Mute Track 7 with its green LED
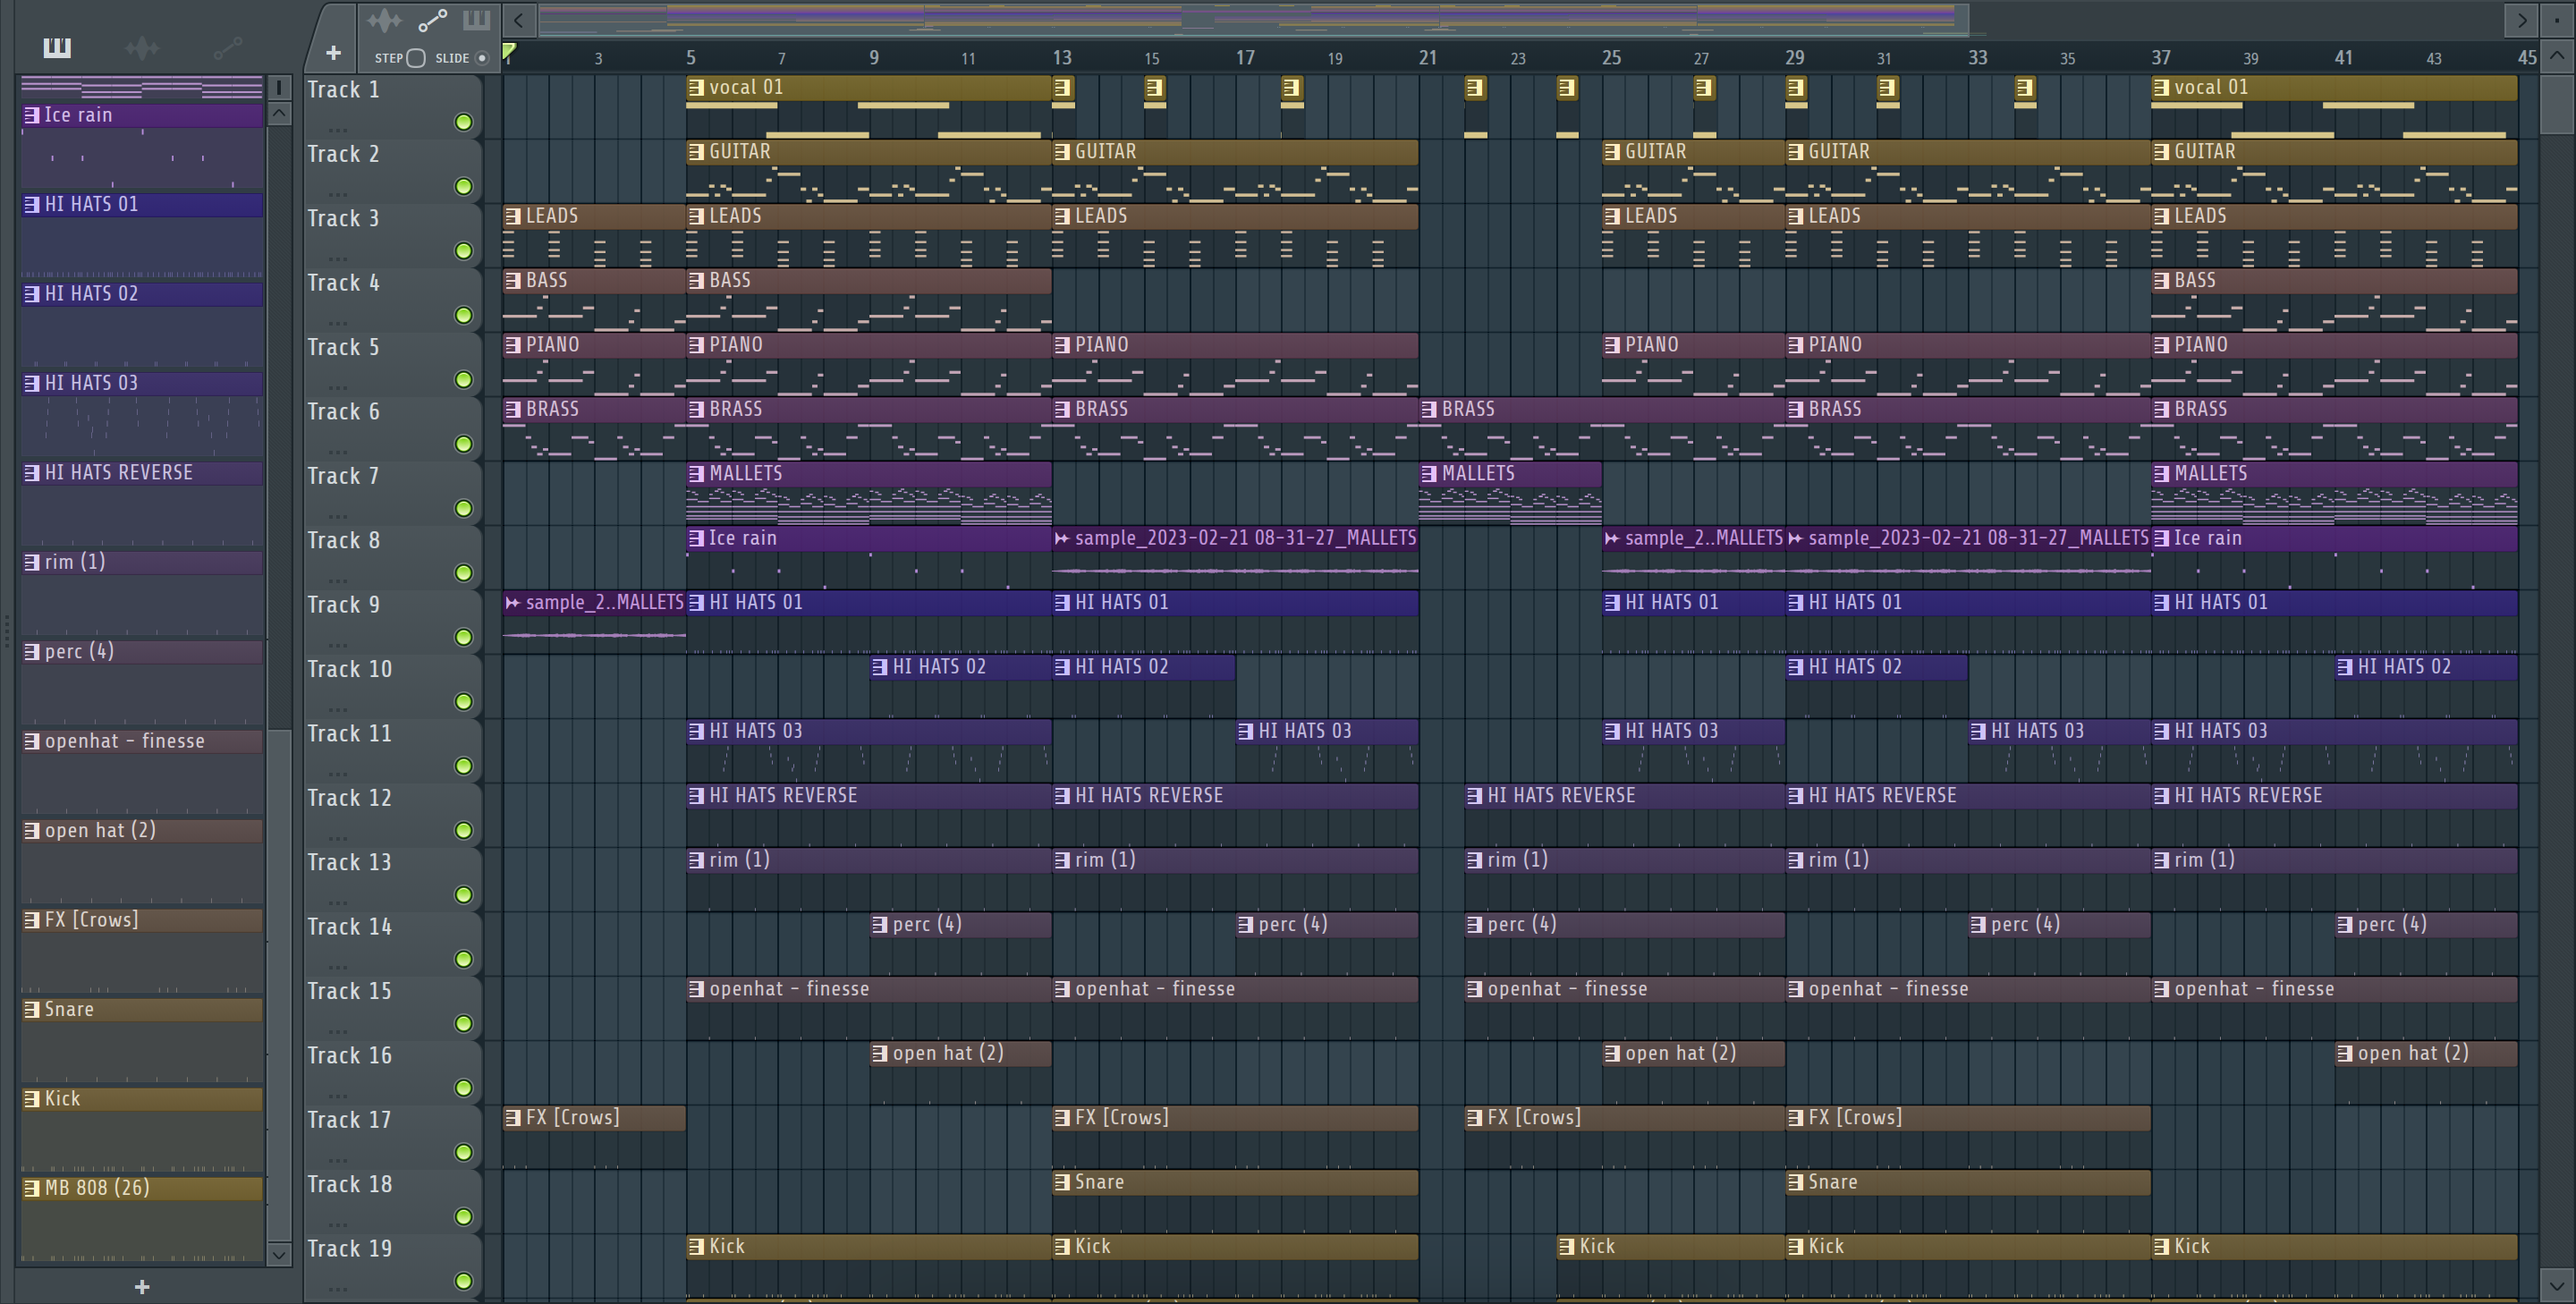The width and height of the screenshot is (2576, 1304). coord(464,509)
